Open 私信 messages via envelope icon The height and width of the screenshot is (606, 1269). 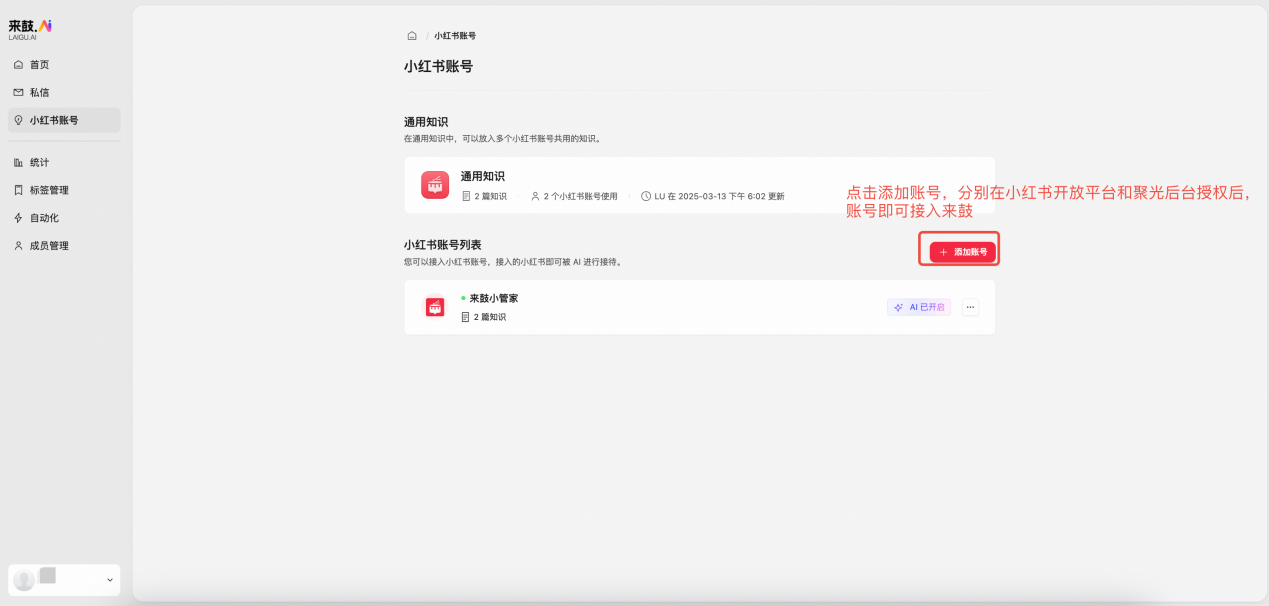pos(17,91)
